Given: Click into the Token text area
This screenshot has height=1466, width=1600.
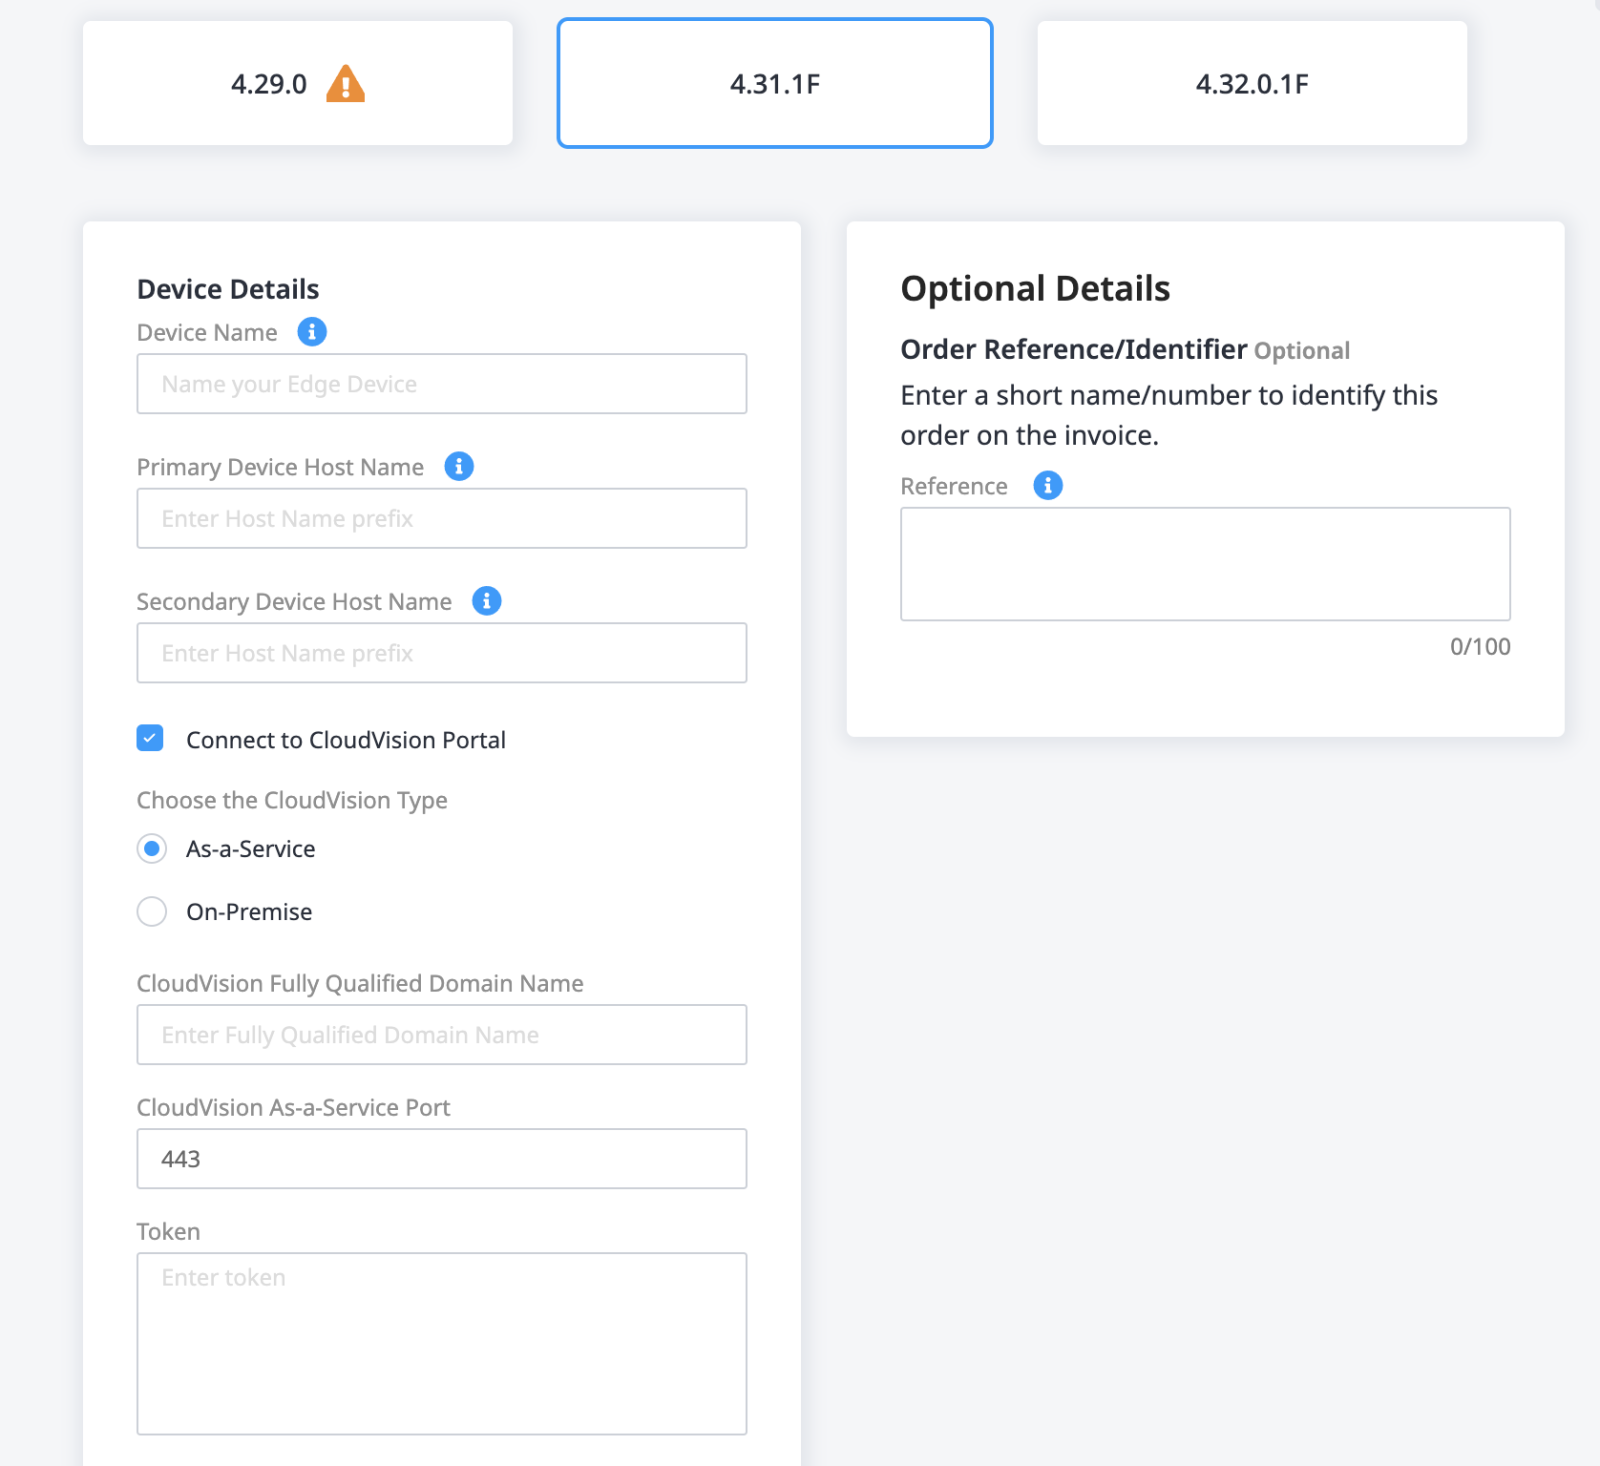Looking at the screenshot, I should tap(442, 1344).
